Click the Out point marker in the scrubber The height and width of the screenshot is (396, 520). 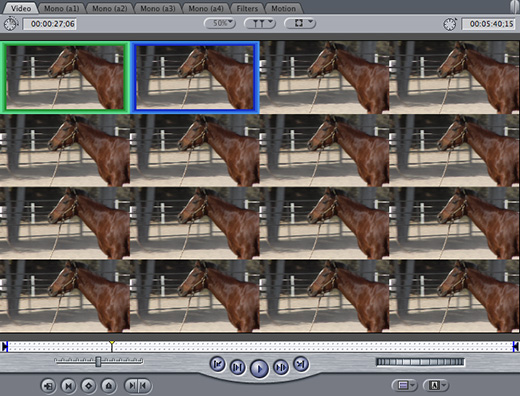click(x=516, y=347)
